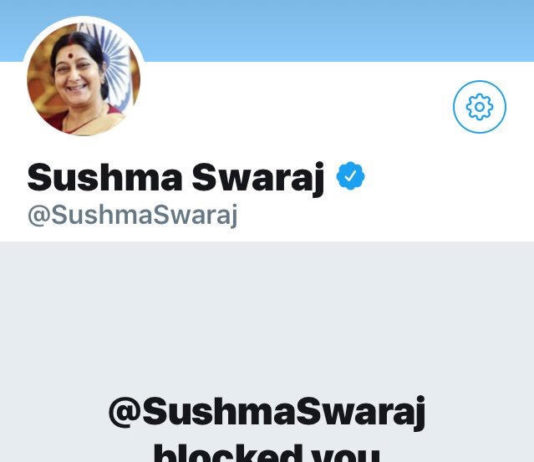Select the display name Sushma Swaraj
The height and width of the screenshot is (462, 534).
point(175,177)
